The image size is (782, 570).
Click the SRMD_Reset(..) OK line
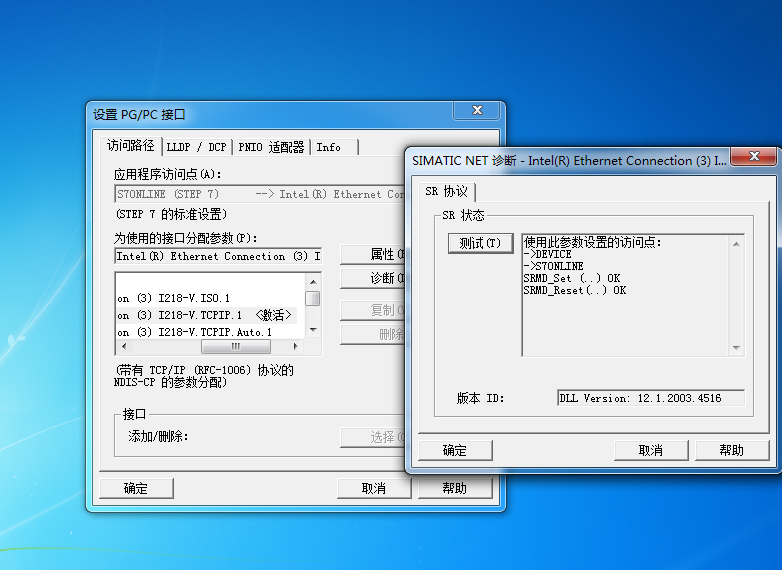pyautogui.click(x=575, y=290)
